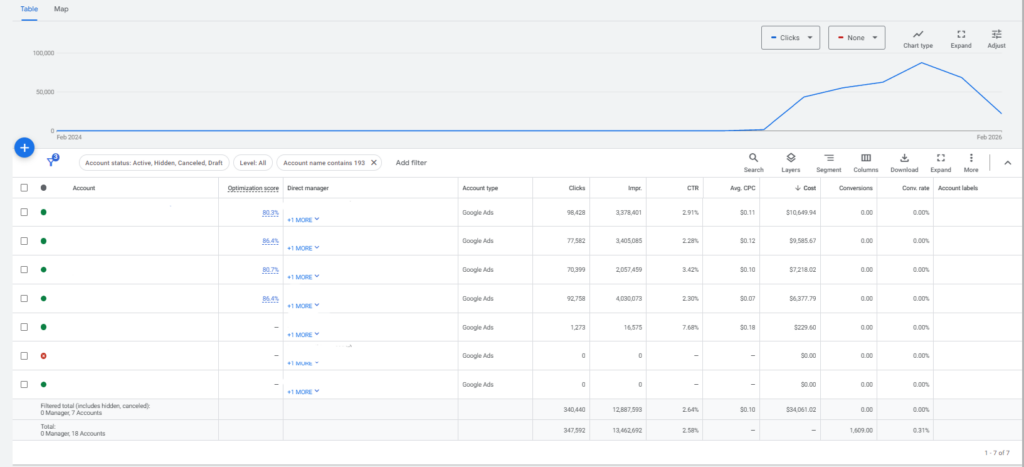1024x467 pixels.
Task: Download the table report
Action: pos(903,162)
